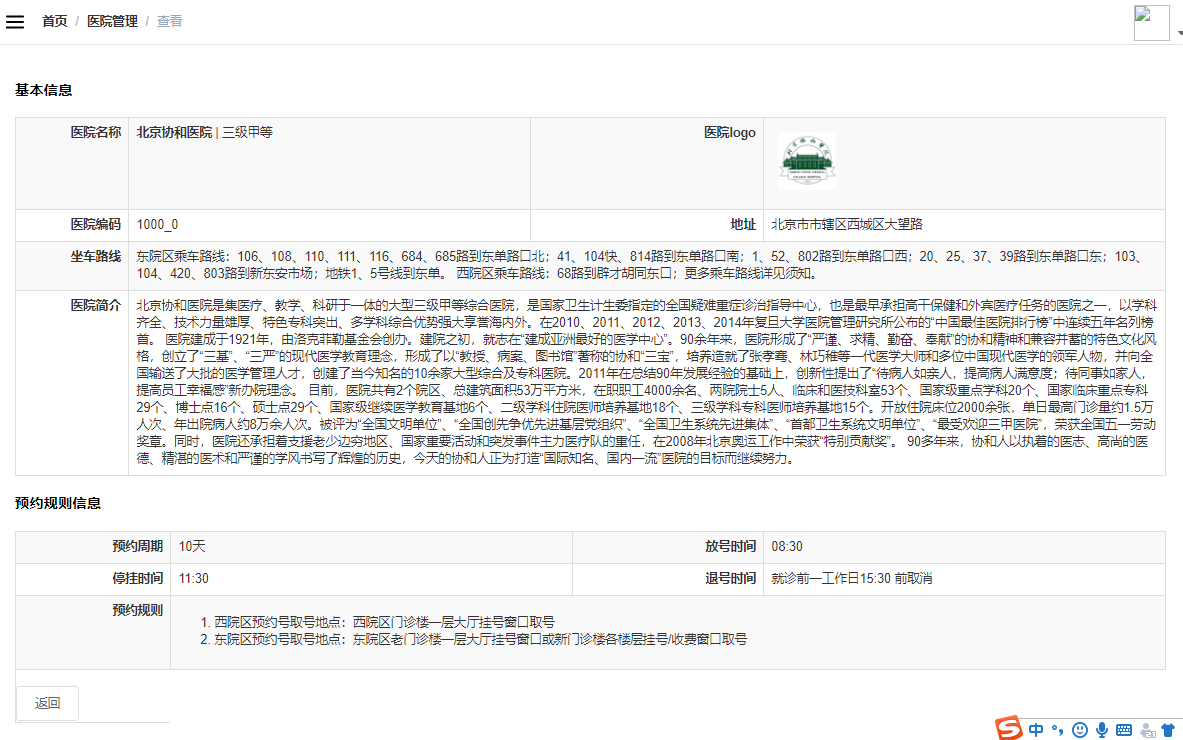Select 停挂时间 value 11:30
The width and height of the screenshot is (1183, 740).
(x=194, y=579)
